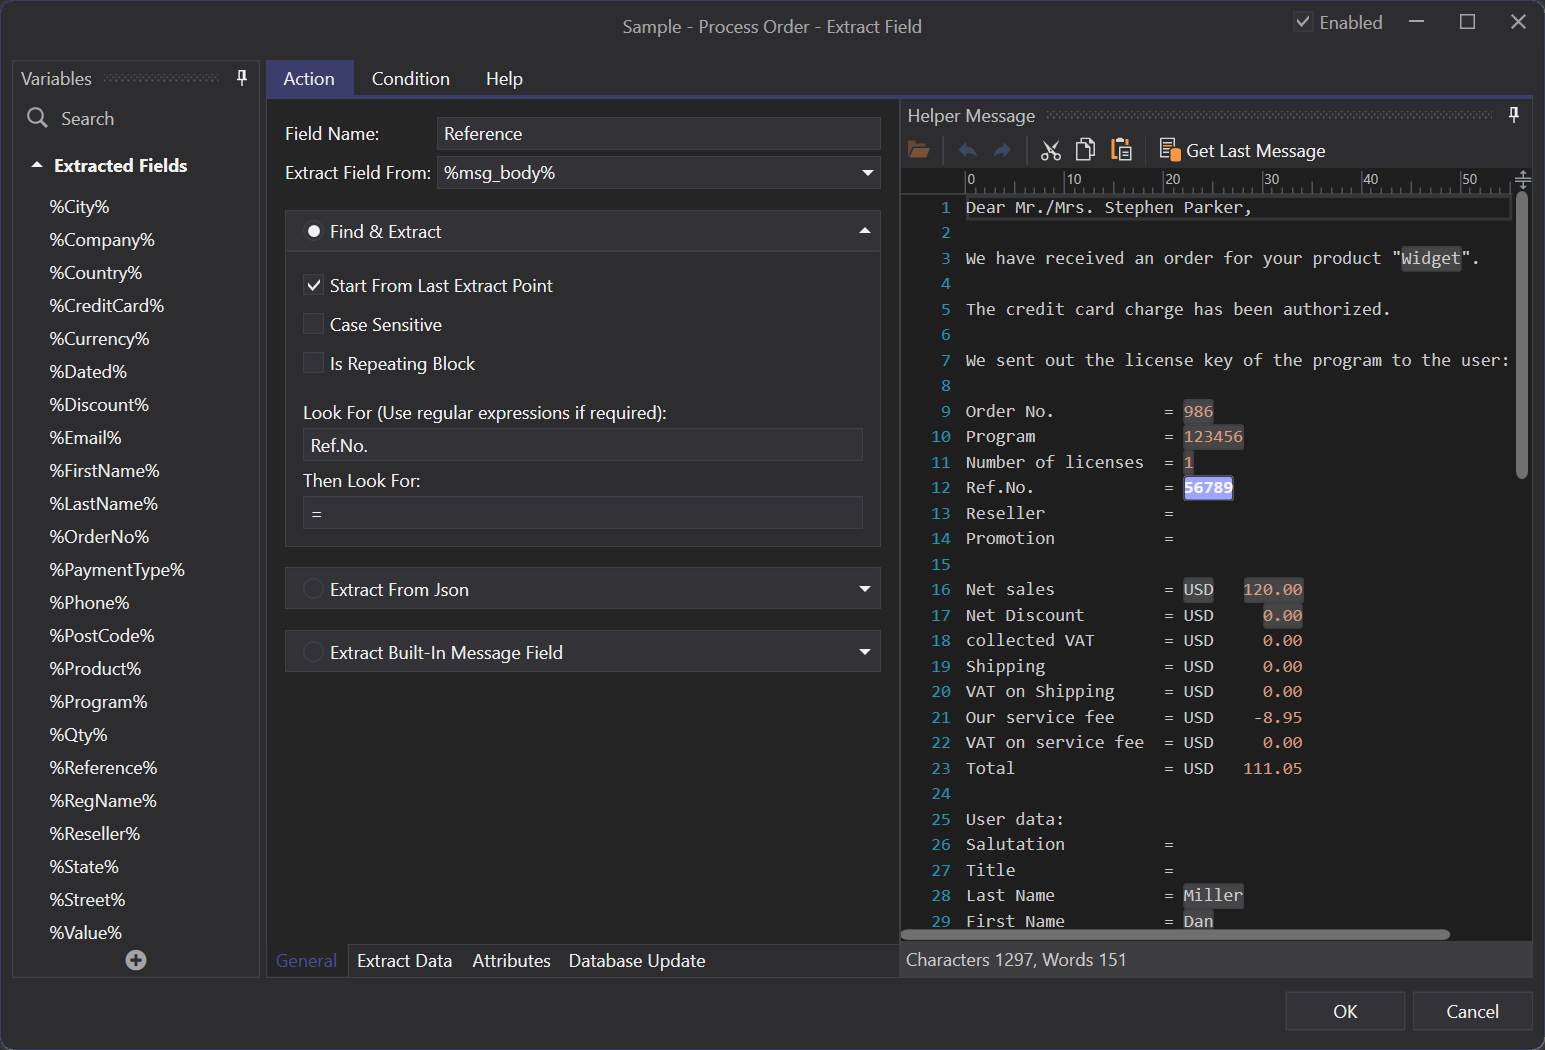
Task: Paste from clipboard icon
Action: [1122, 150]
